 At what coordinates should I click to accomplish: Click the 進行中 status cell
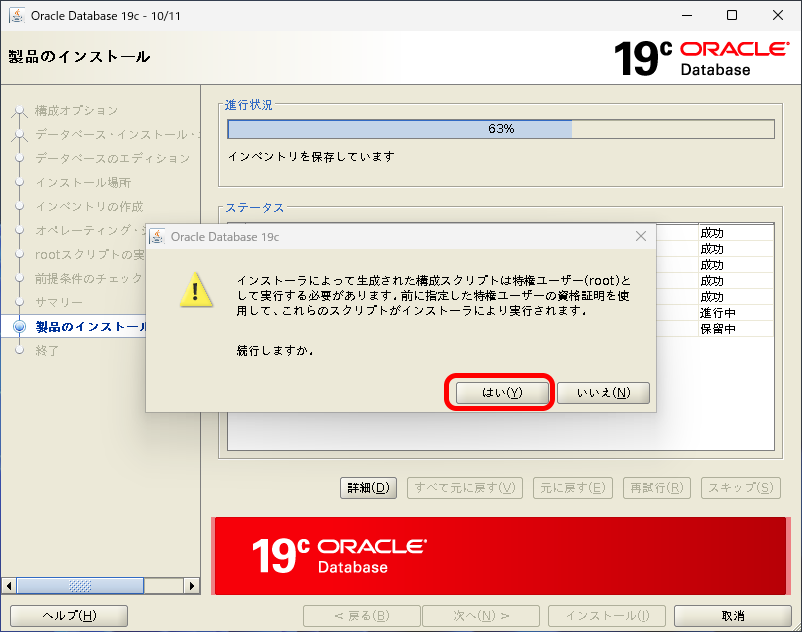click(x=736, y=313)
